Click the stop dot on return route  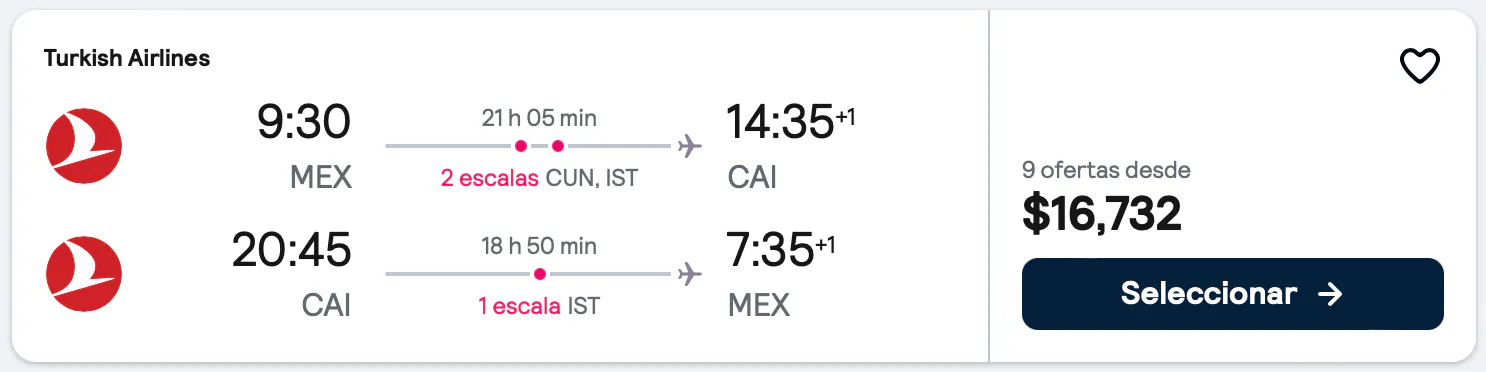point(540,274)
